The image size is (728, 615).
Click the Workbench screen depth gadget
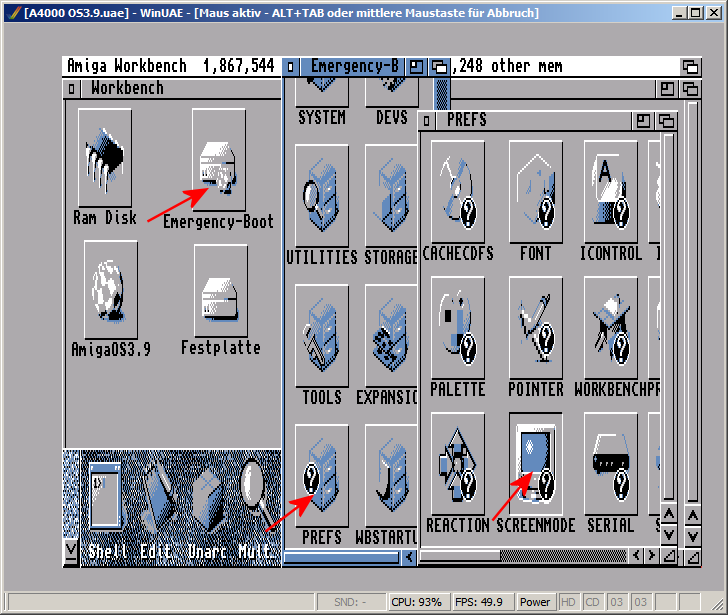pyautogui.click(x=690, y=67)
